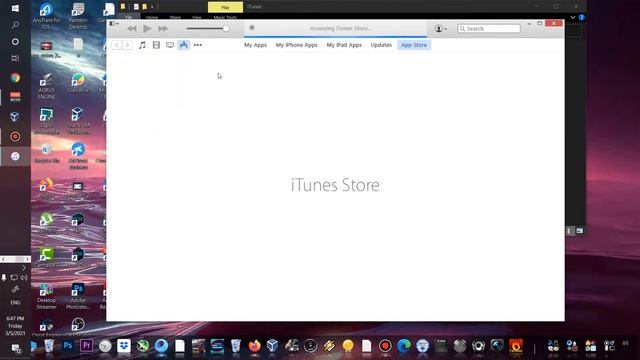Open Dropbox icon in the bottom dock
This screenshot has height=360, width=640.
pos(124,346)
